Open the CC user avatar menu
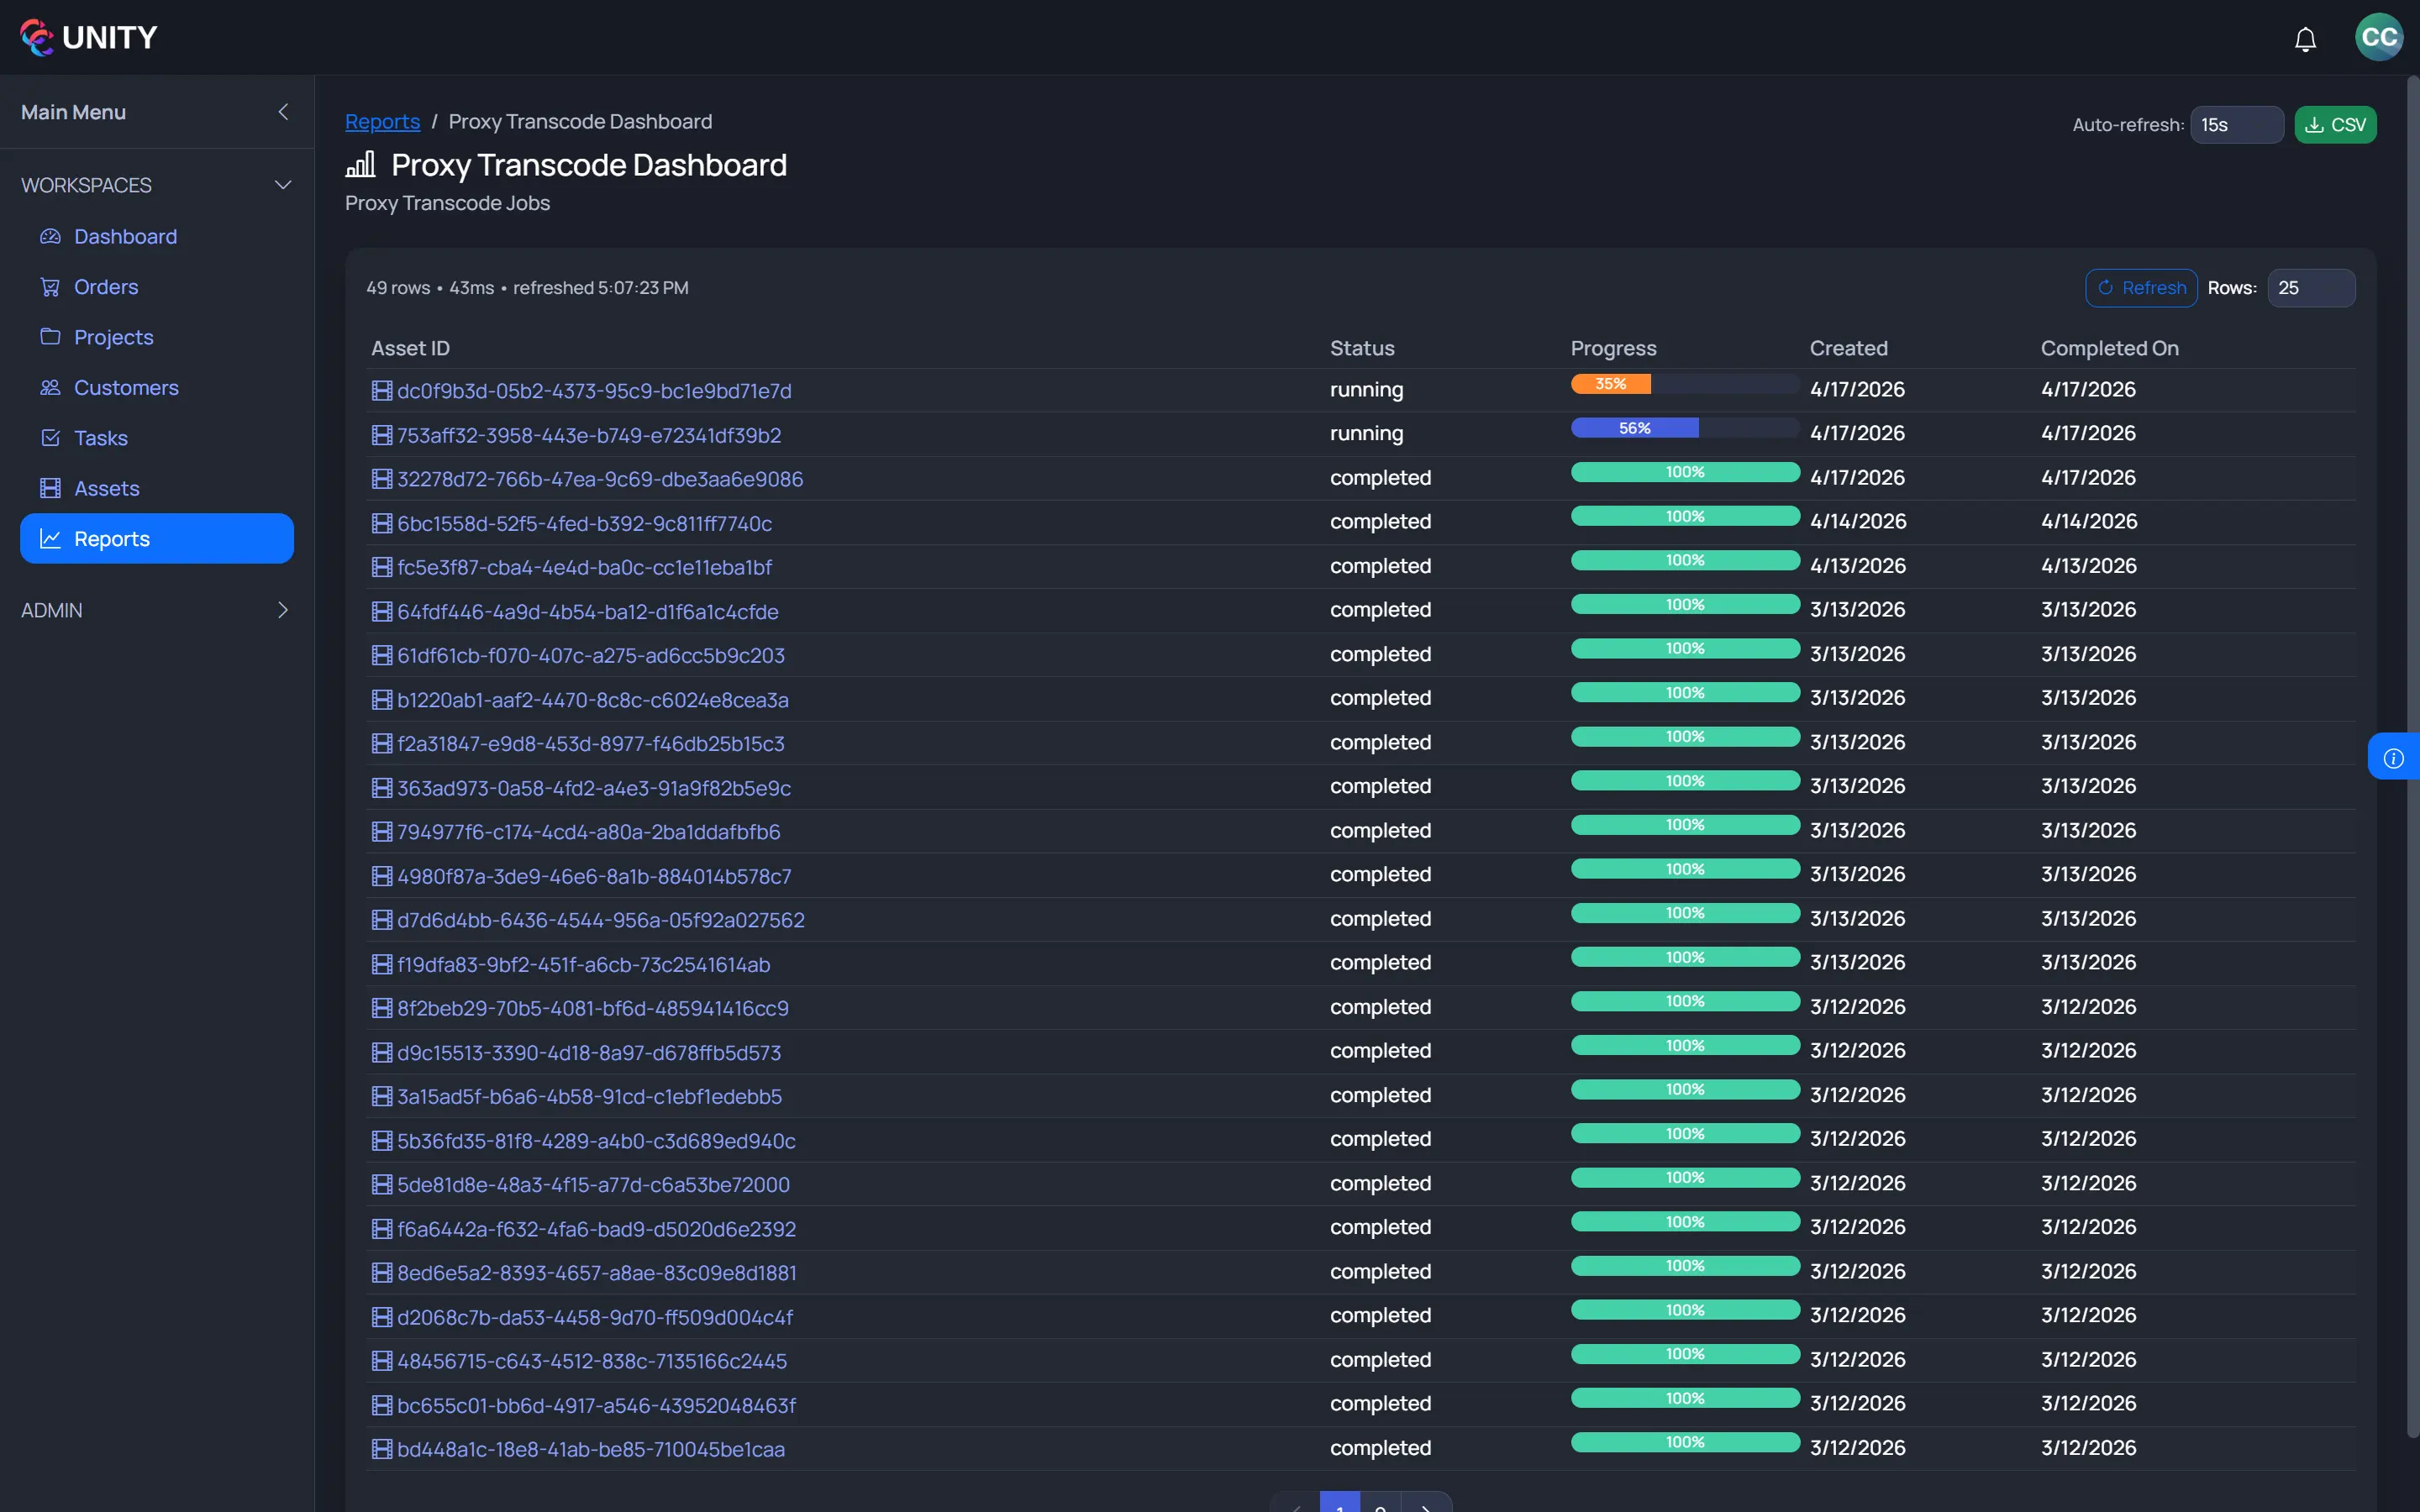 [x=2377, y=37]
